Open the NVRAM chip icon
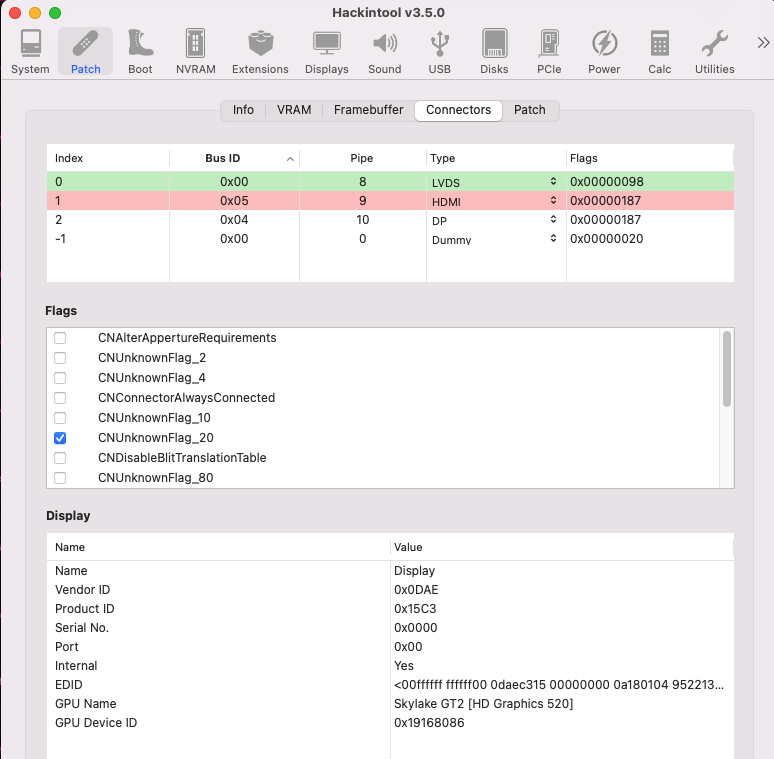The height and width of the screenshot is (759, 774). [x=195, y=51]
